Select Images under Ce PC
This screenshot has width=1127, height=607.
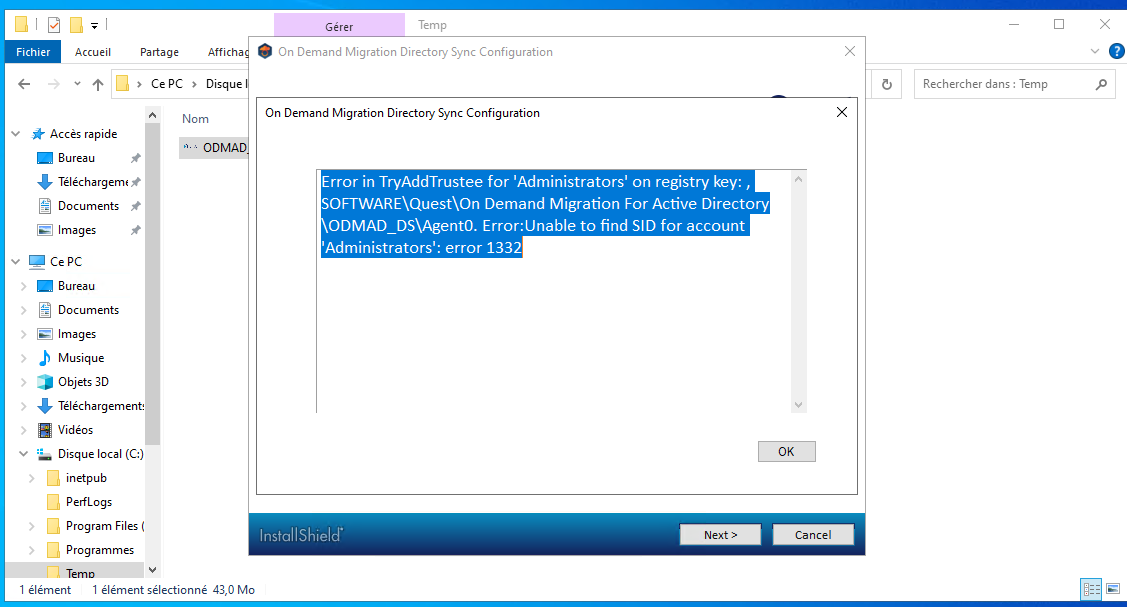77,334
